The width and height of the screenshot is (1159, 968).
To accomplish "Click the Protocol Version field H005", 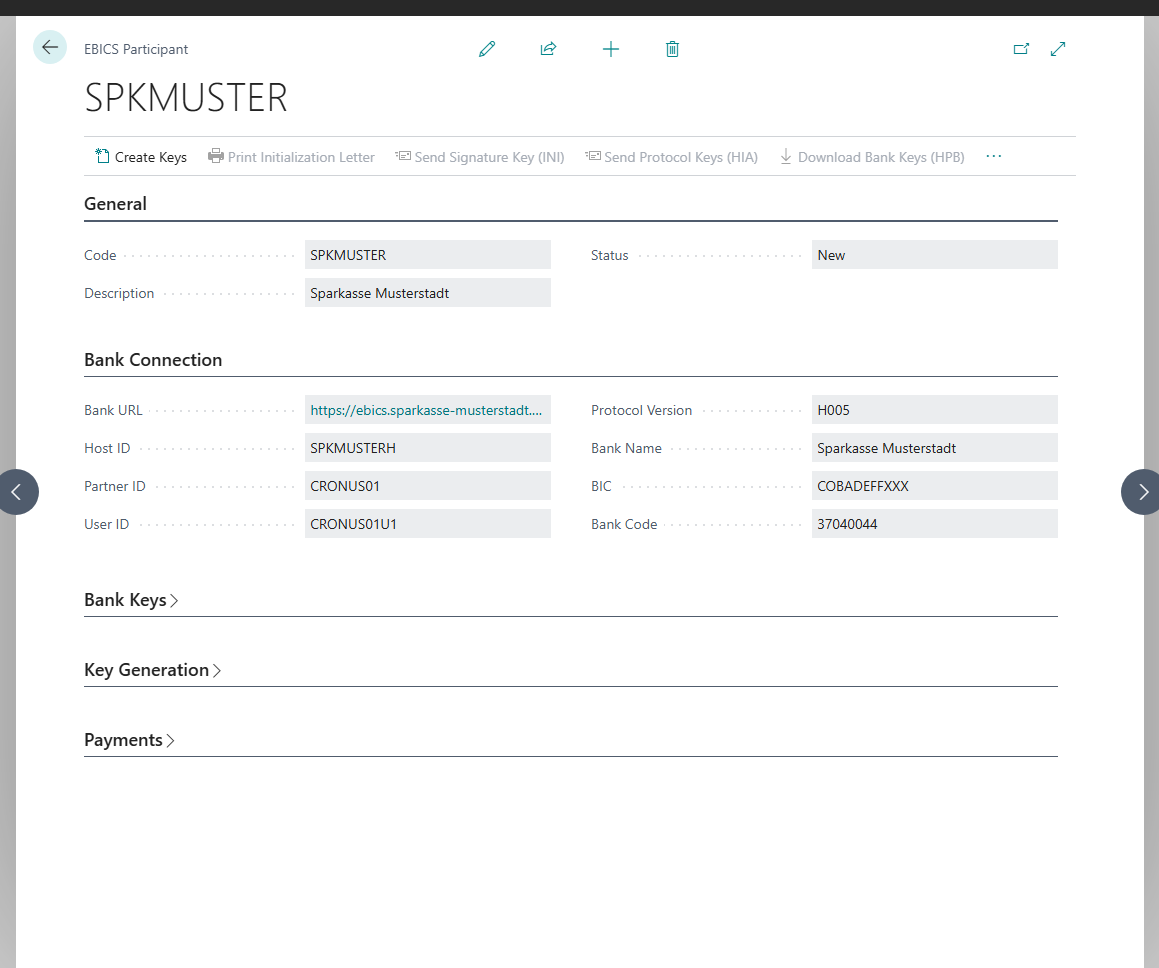I will 934,410.
